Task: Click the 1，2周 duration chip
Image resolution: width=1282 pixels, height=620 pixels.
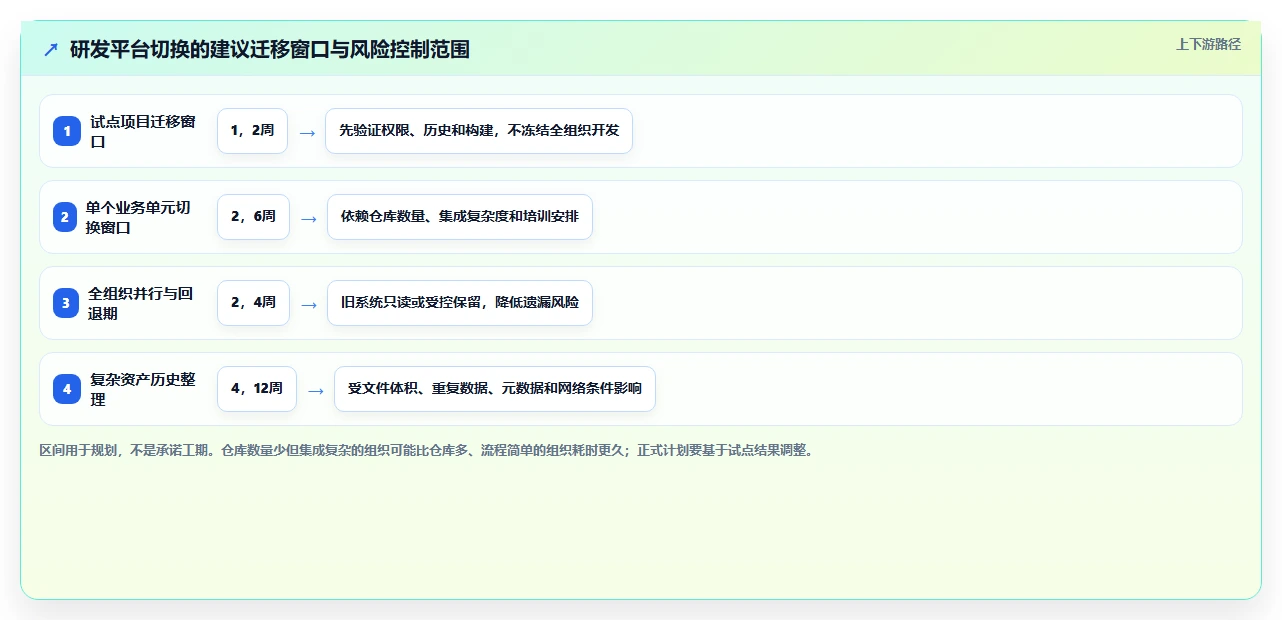Action: point(252,131)
